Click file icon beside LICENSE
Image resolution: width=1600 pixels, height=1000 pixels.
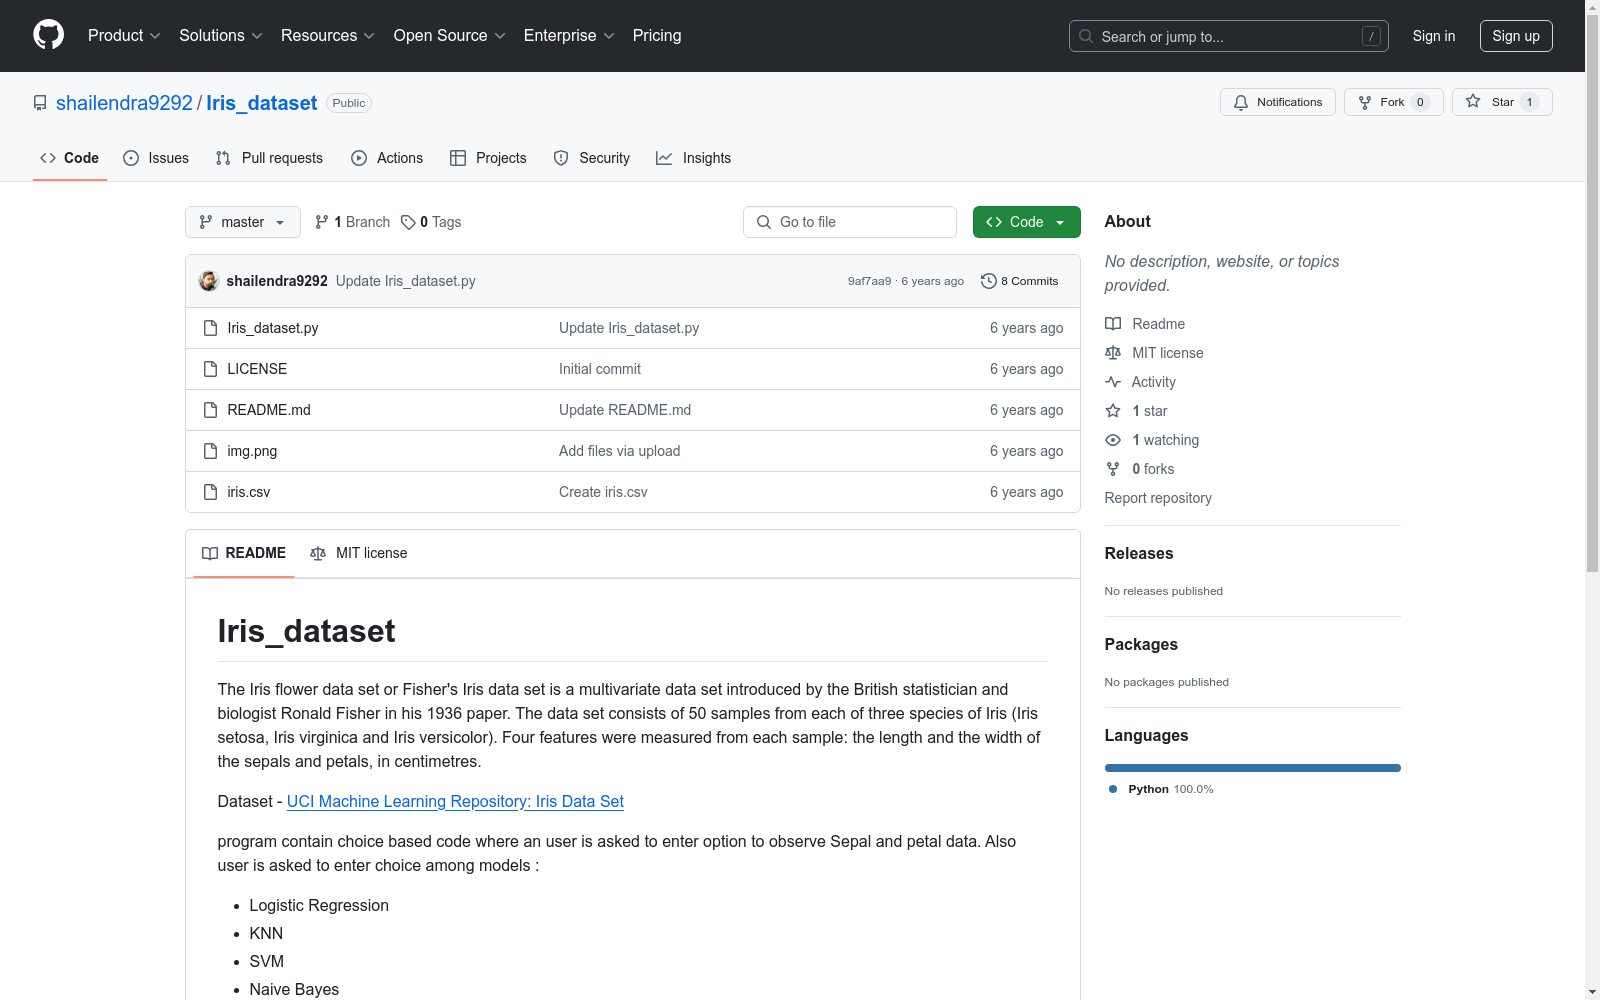[x=210, y=369]
